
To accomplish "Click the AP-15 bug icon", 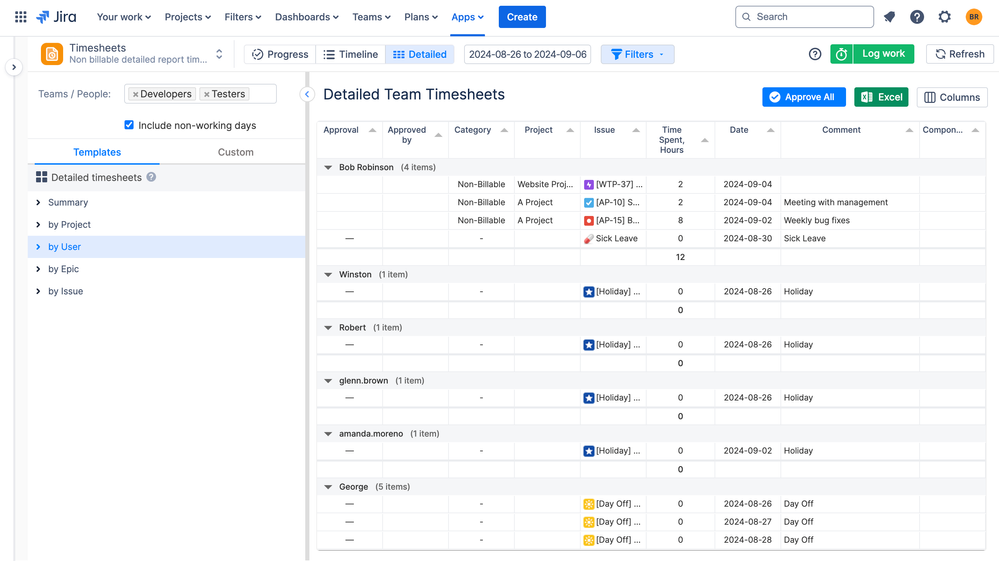I will click(589, 220).
